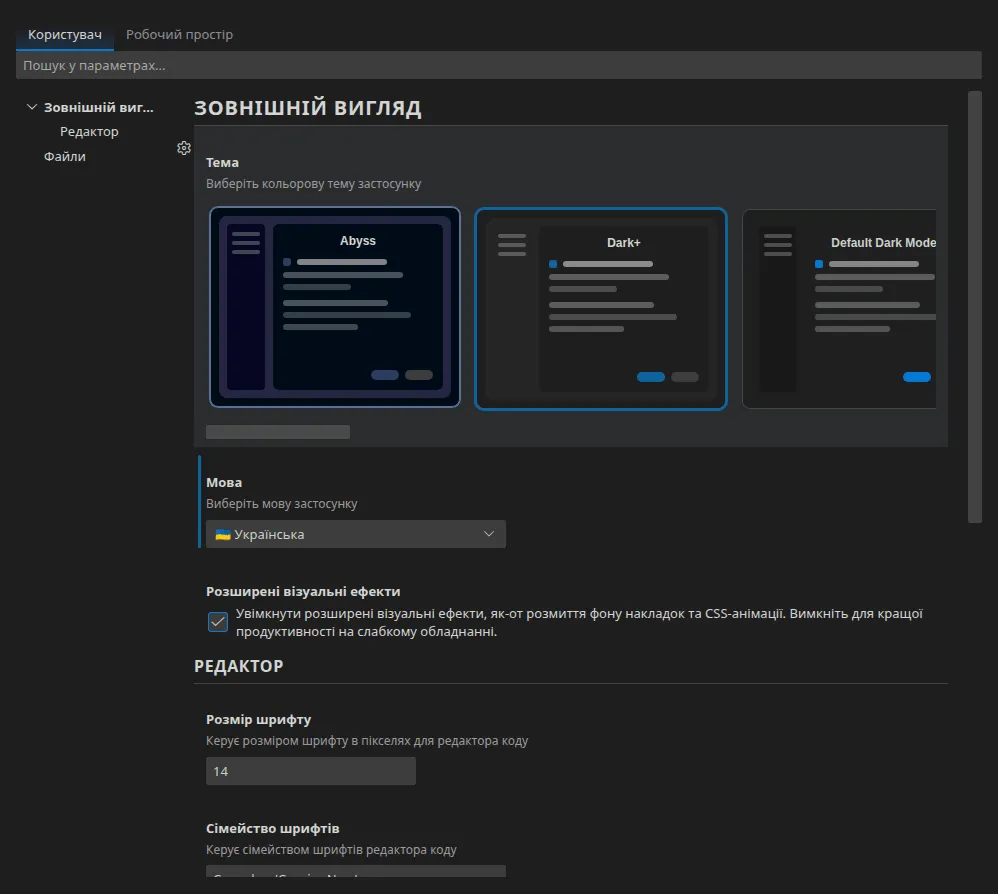The height and width of the screenshot is (894, 998).
Task: Choose the Default Dark Mode theme thumbnail
Action: point(840,309)
